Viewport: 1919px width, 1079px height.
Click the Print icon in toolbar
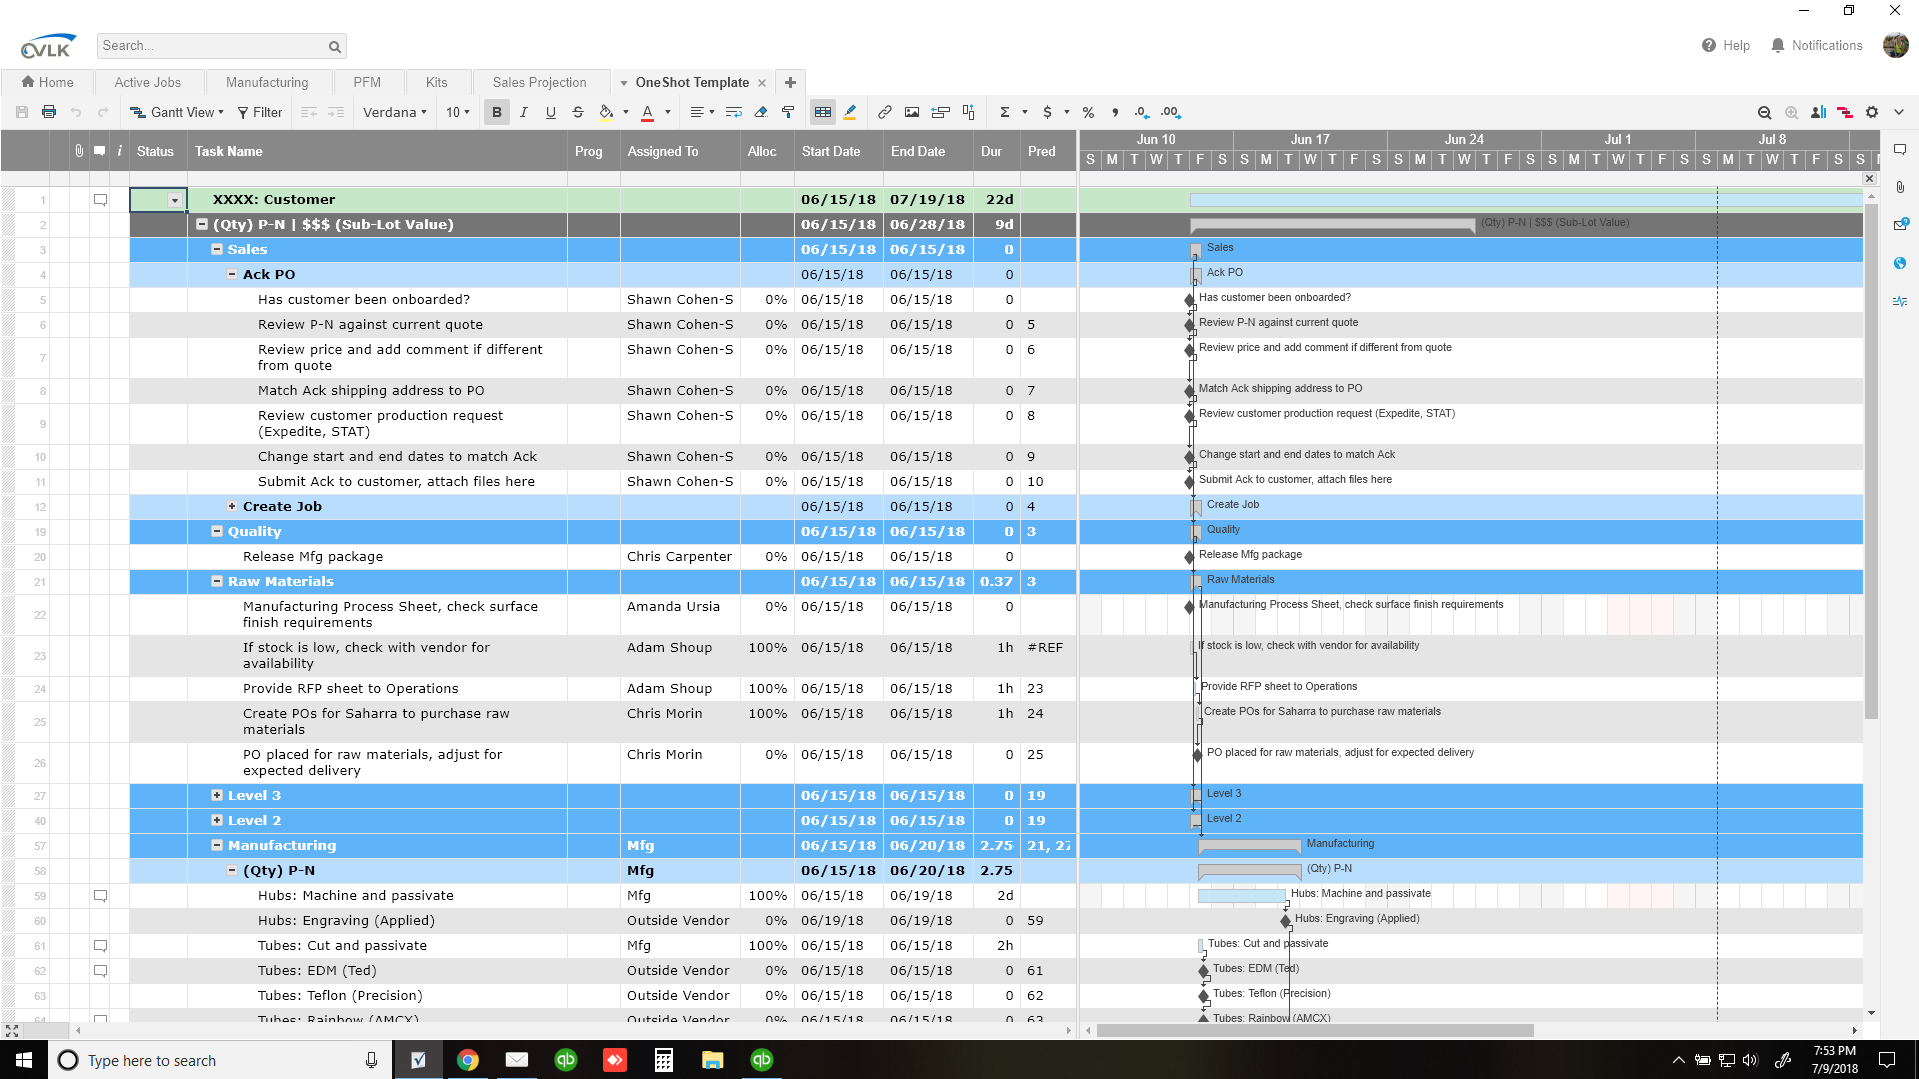point(48,112)
